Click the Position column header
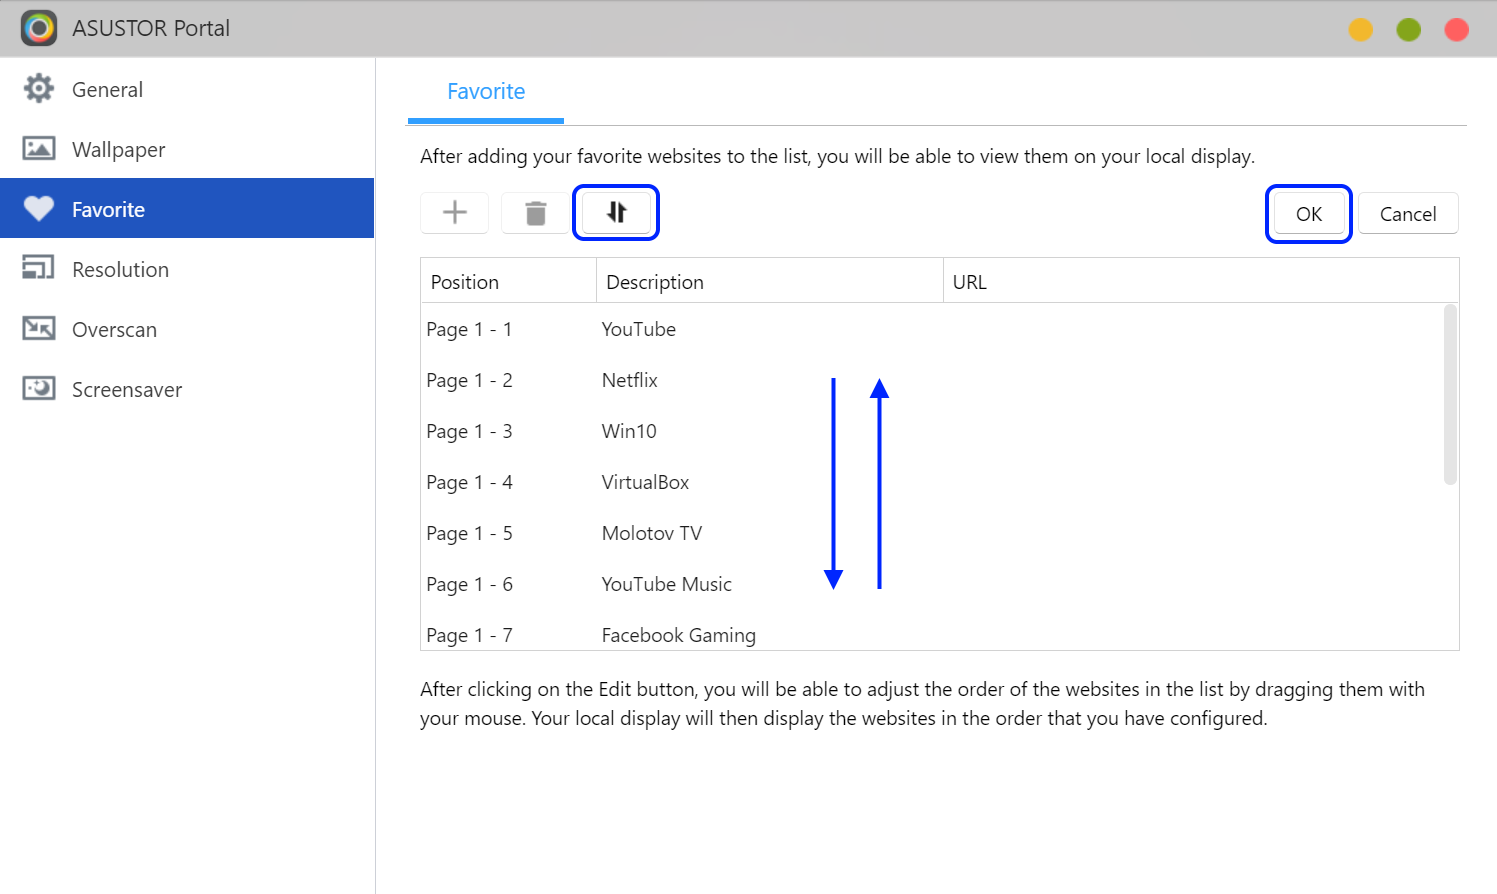This screenshot has width=1497, height=894. point(509,282)
